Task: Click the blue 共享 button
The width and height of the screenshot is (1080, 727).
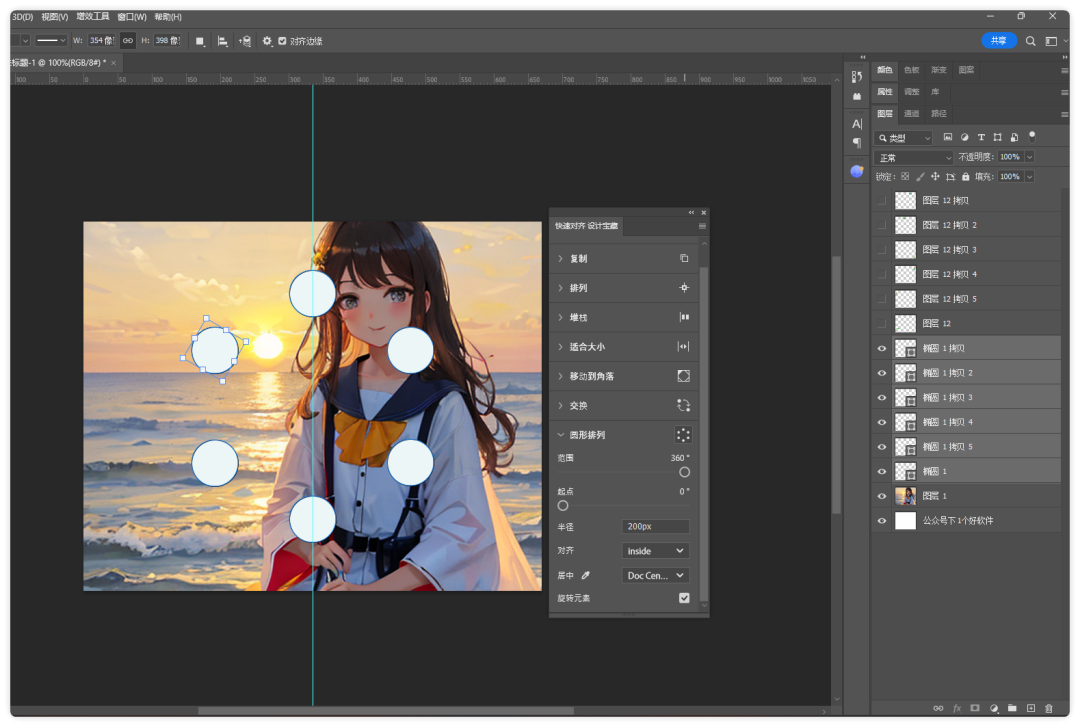Action: point(998,41)
